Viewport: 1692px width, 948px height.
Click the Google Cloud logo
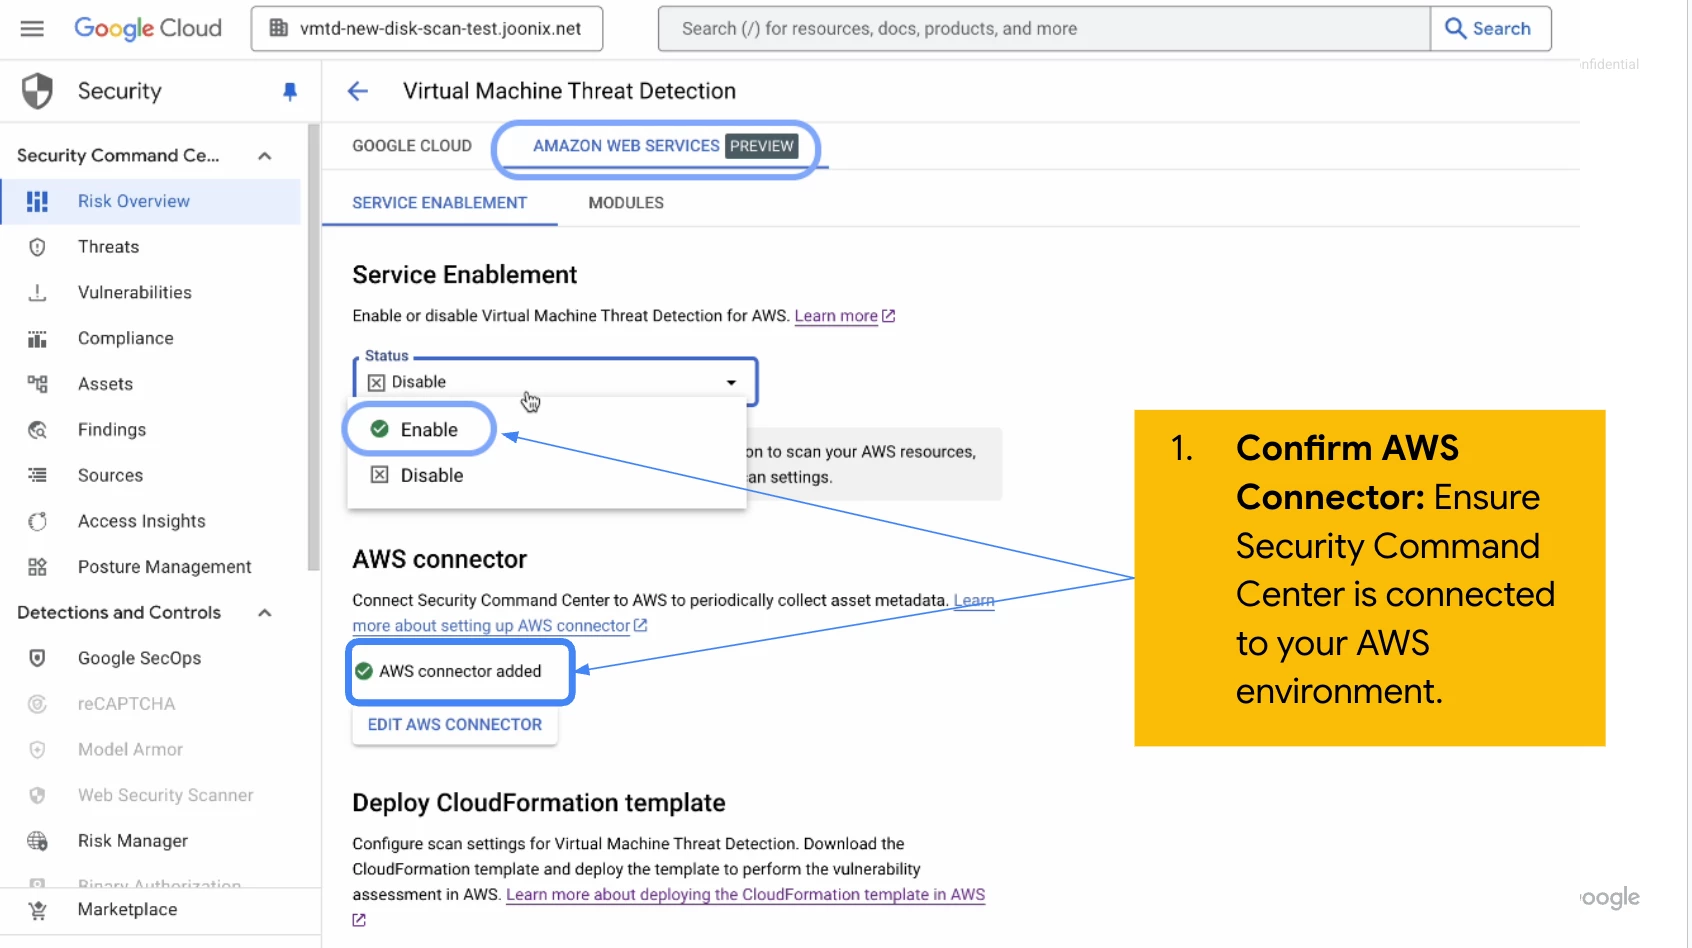pos(148,28)
